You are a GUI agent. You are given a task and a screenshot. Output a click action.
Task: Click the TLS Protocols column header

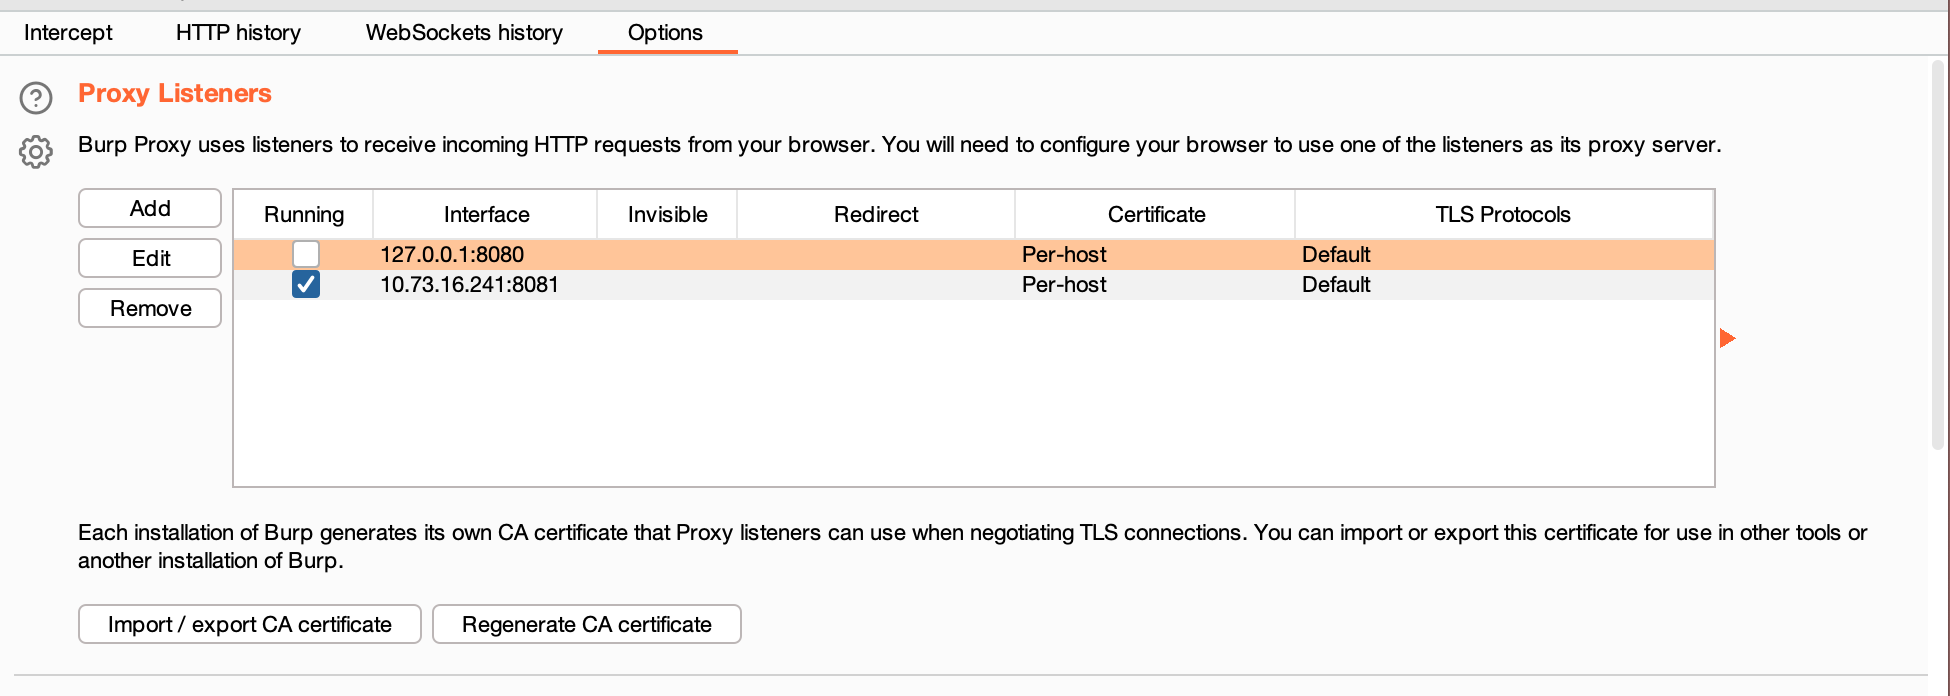click(x=1502, y=214)
